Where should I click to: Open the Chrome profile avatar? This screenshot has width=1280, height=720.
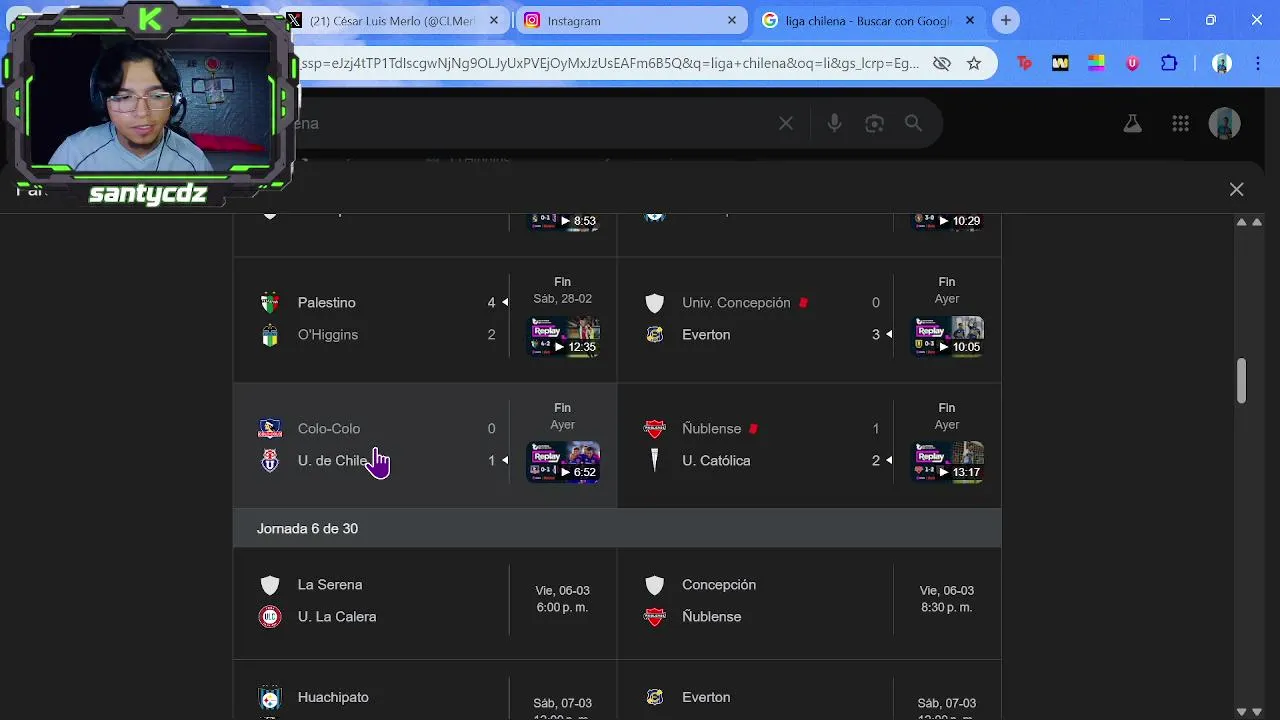coord(1221,63)
